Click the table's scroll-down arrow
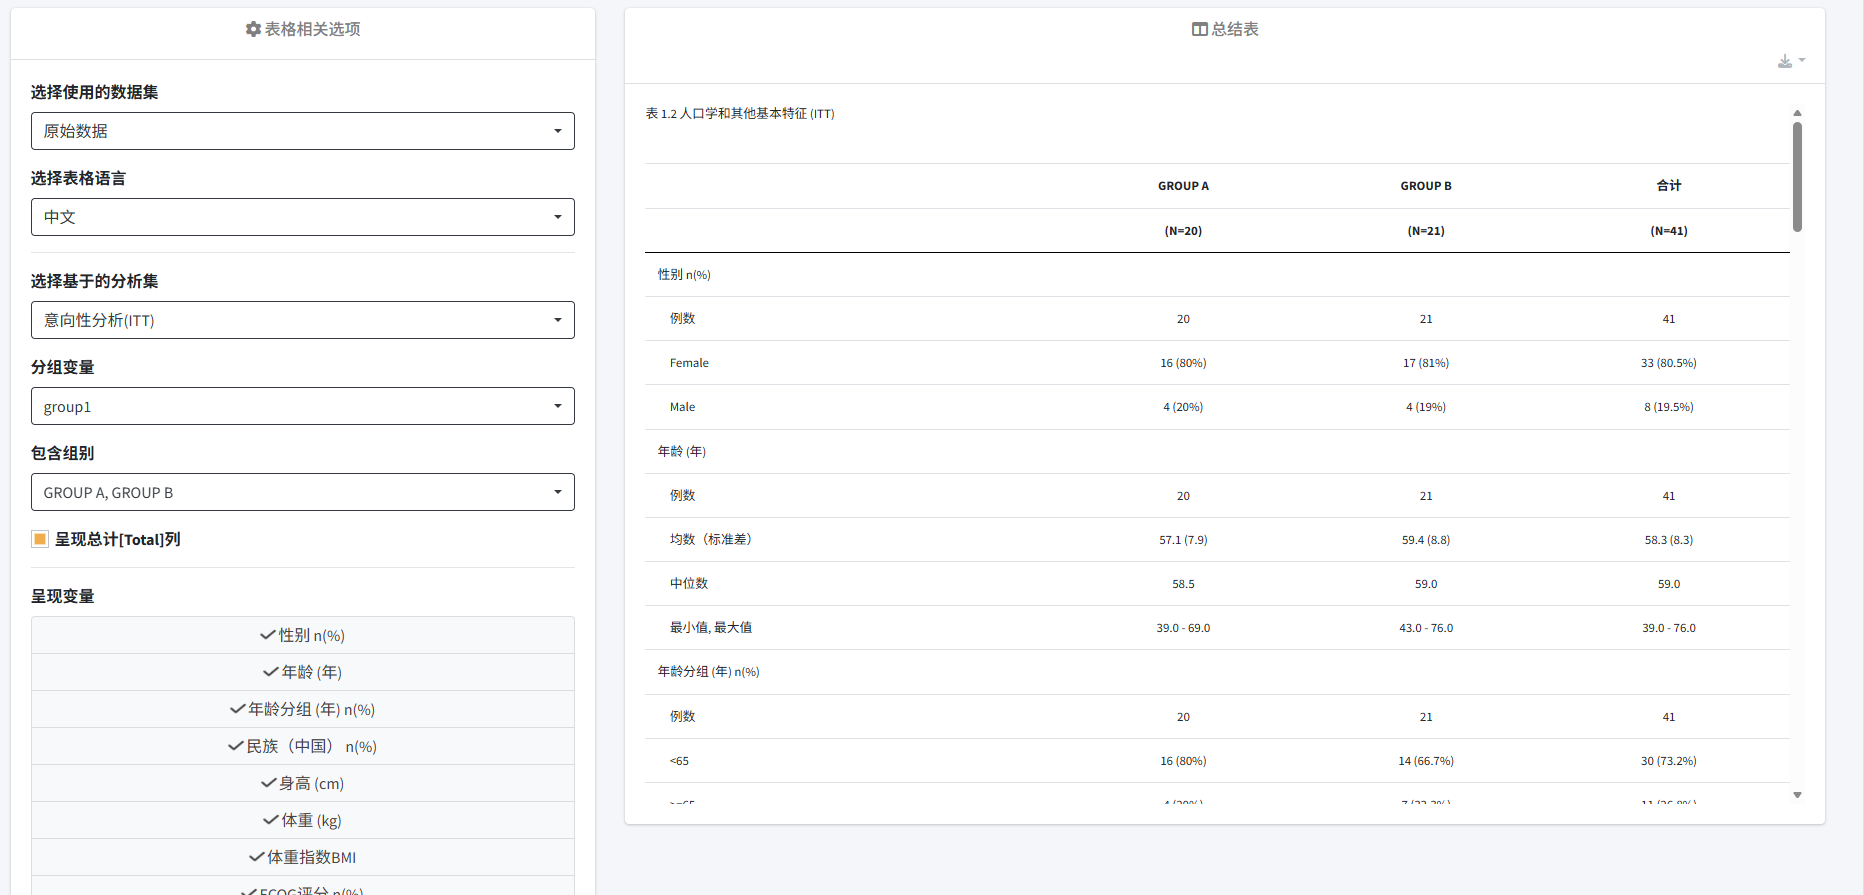This screenshot has height=895, width=1864. click(1797, 795)
